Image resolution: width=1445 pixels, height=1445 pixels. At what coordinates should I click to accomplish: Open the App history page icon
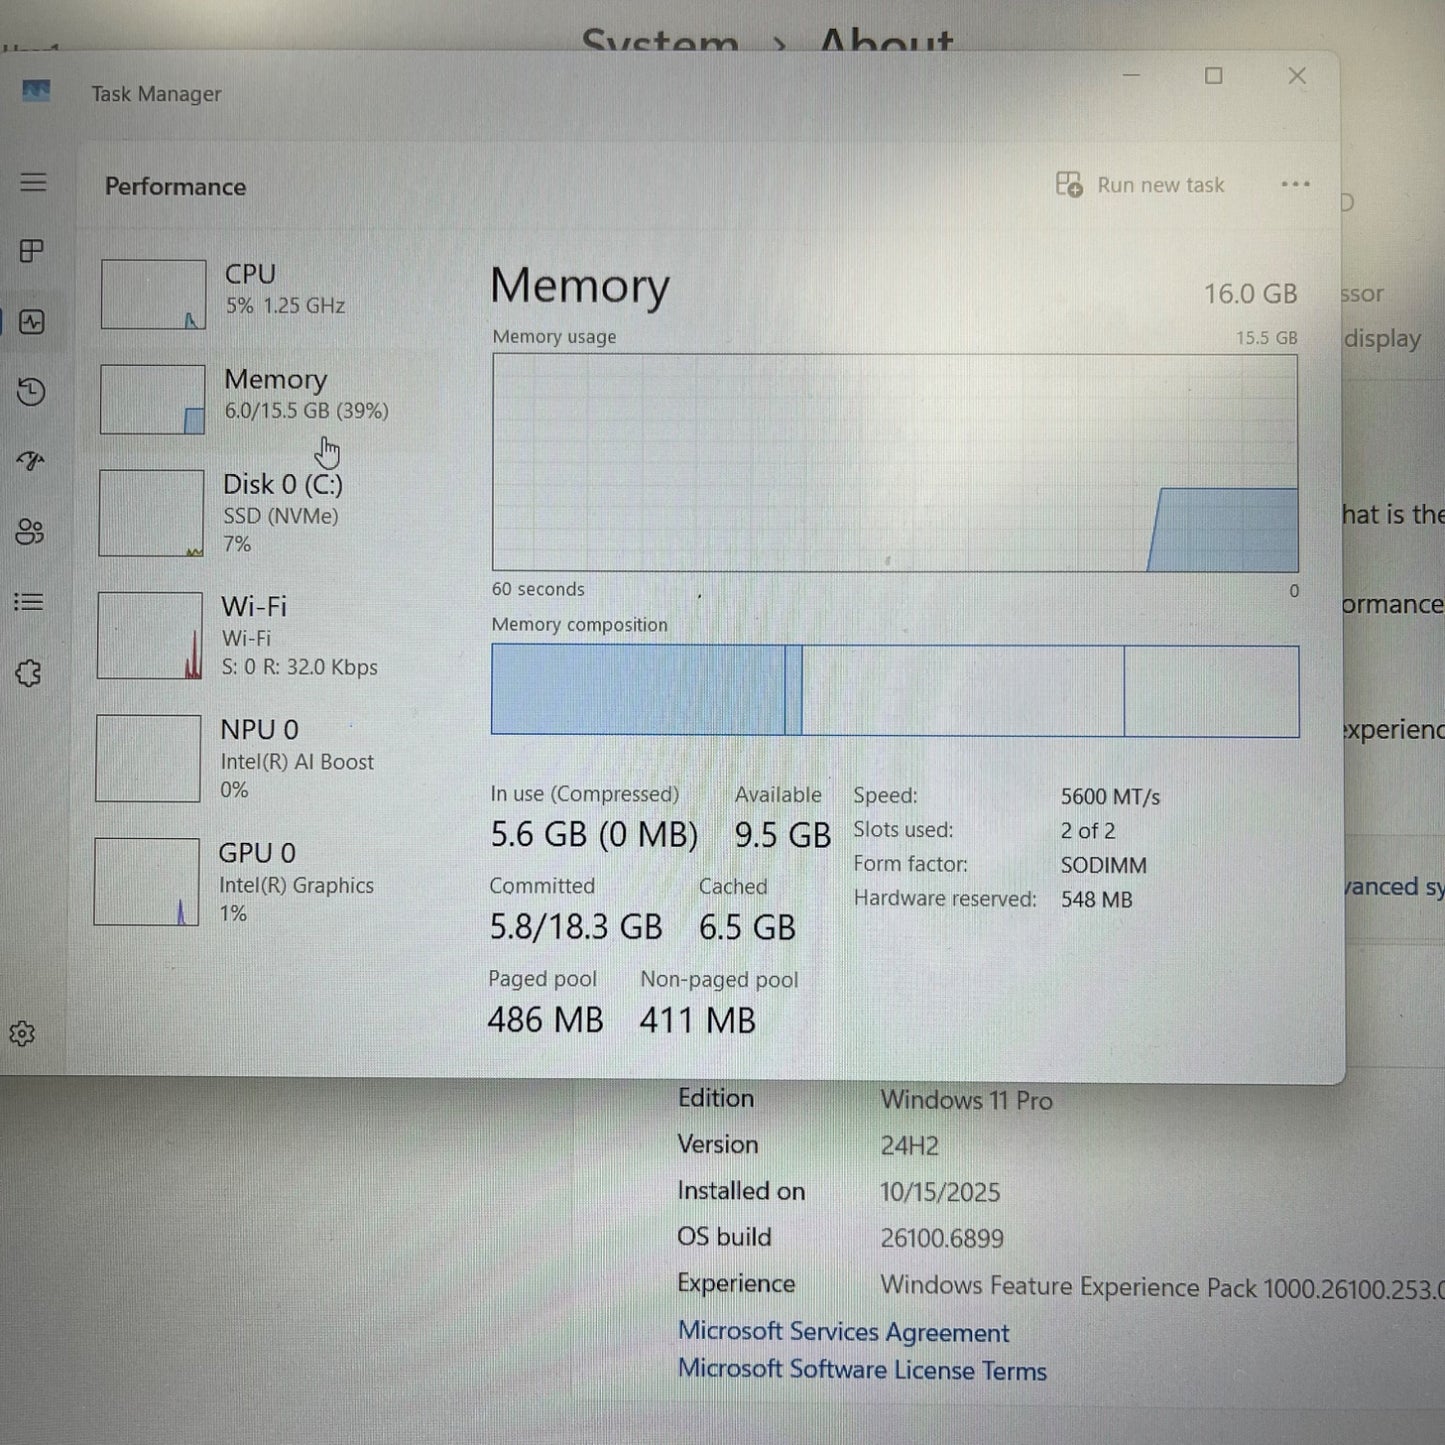pos(31,392)
